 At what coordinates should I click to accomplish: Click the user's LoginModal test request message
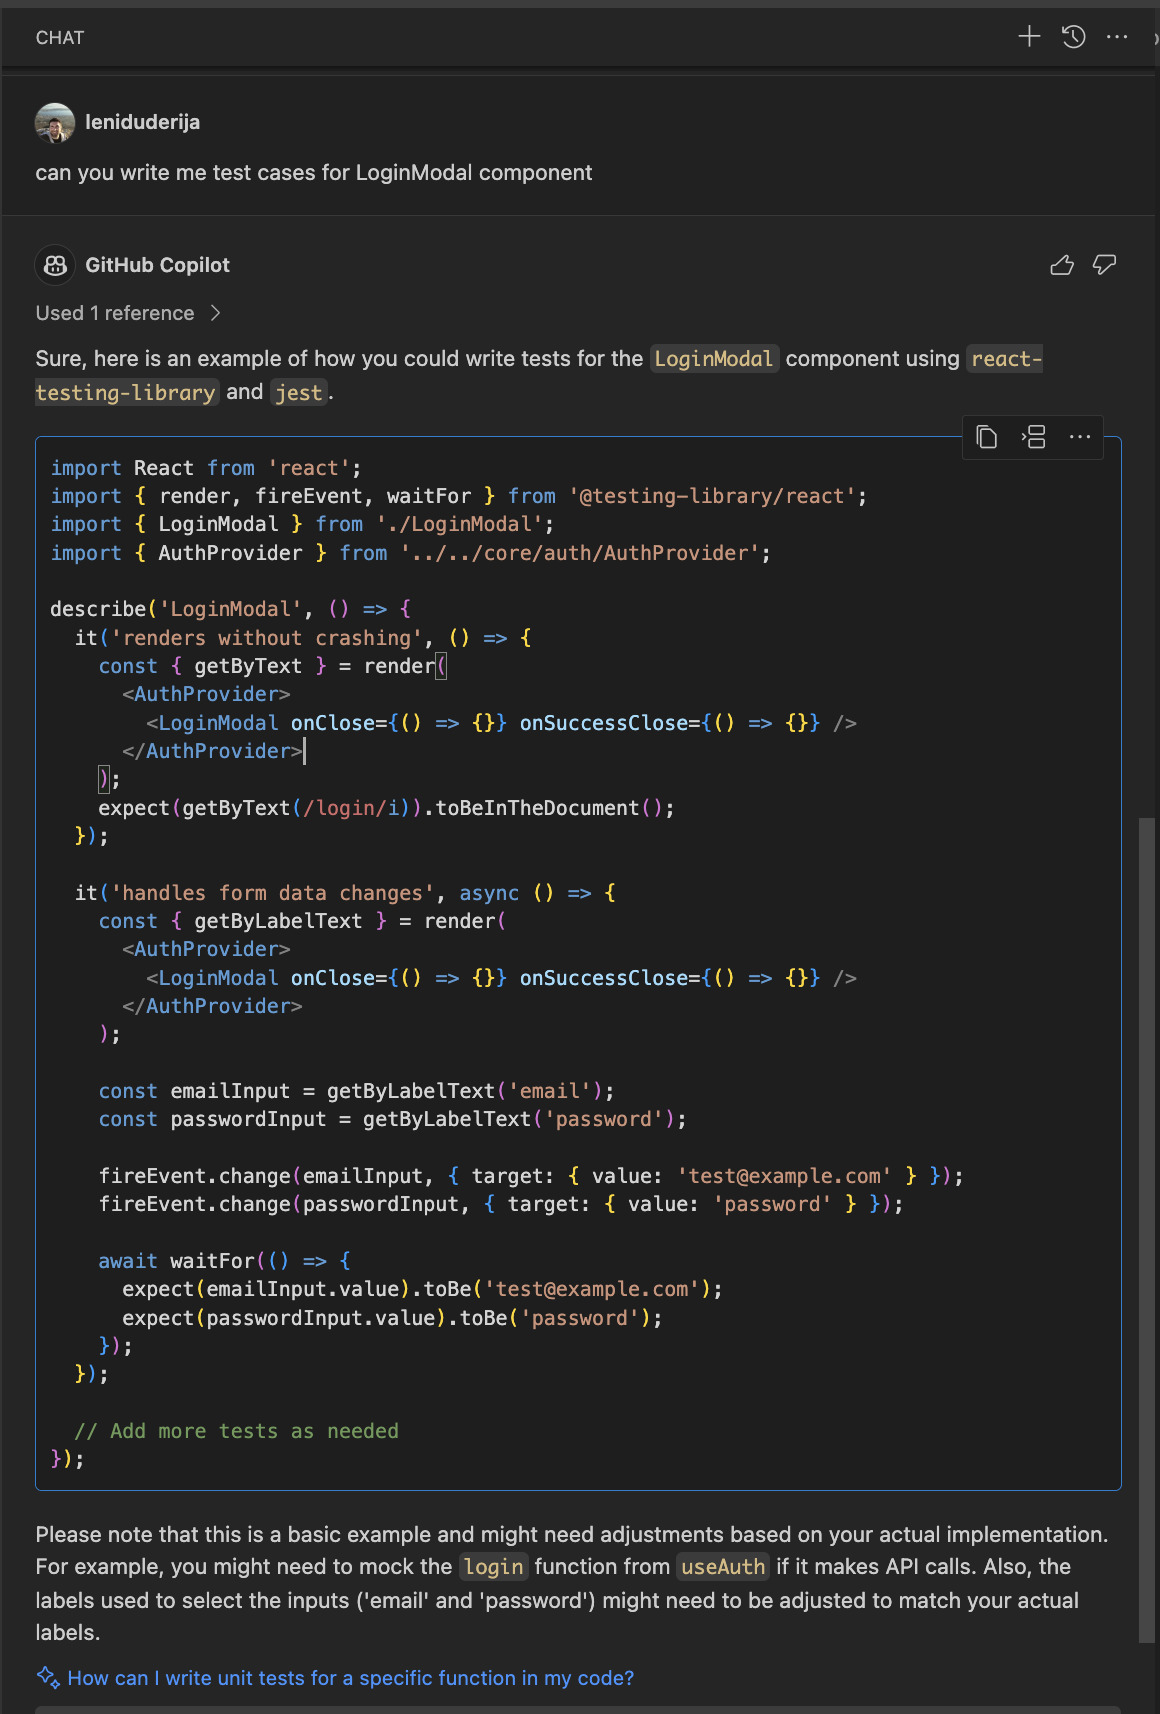click(x=314, y=173)
